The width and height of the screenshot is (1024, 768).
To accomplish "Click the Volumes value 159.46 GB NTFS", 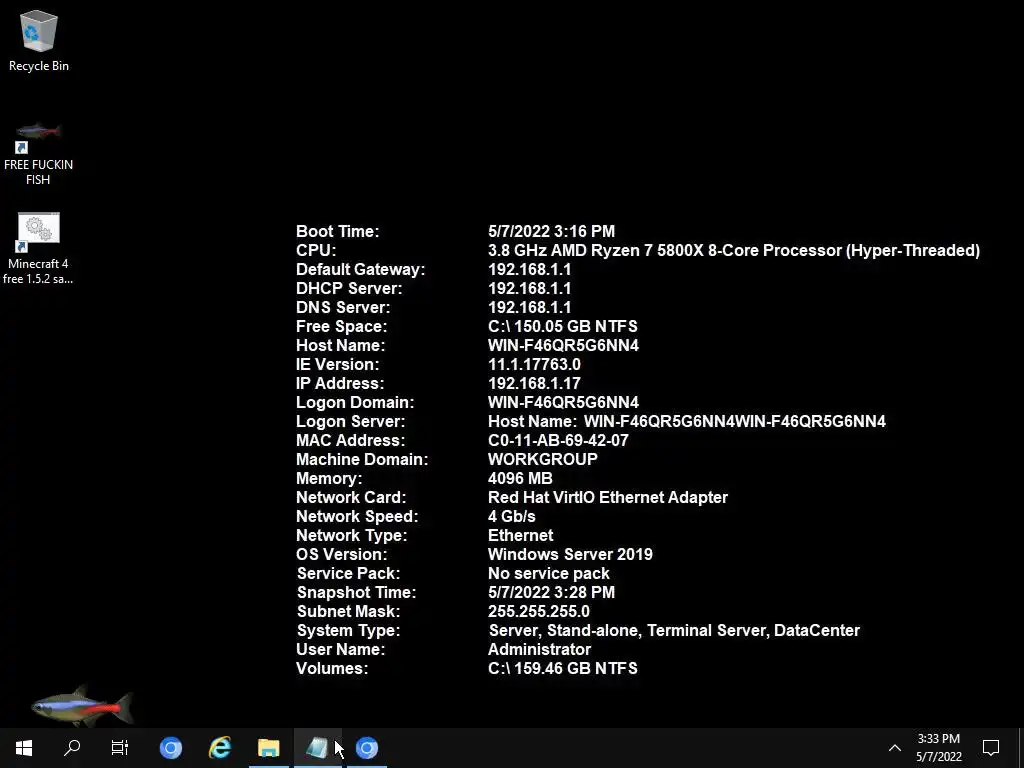I will click(x=562, y=668).
